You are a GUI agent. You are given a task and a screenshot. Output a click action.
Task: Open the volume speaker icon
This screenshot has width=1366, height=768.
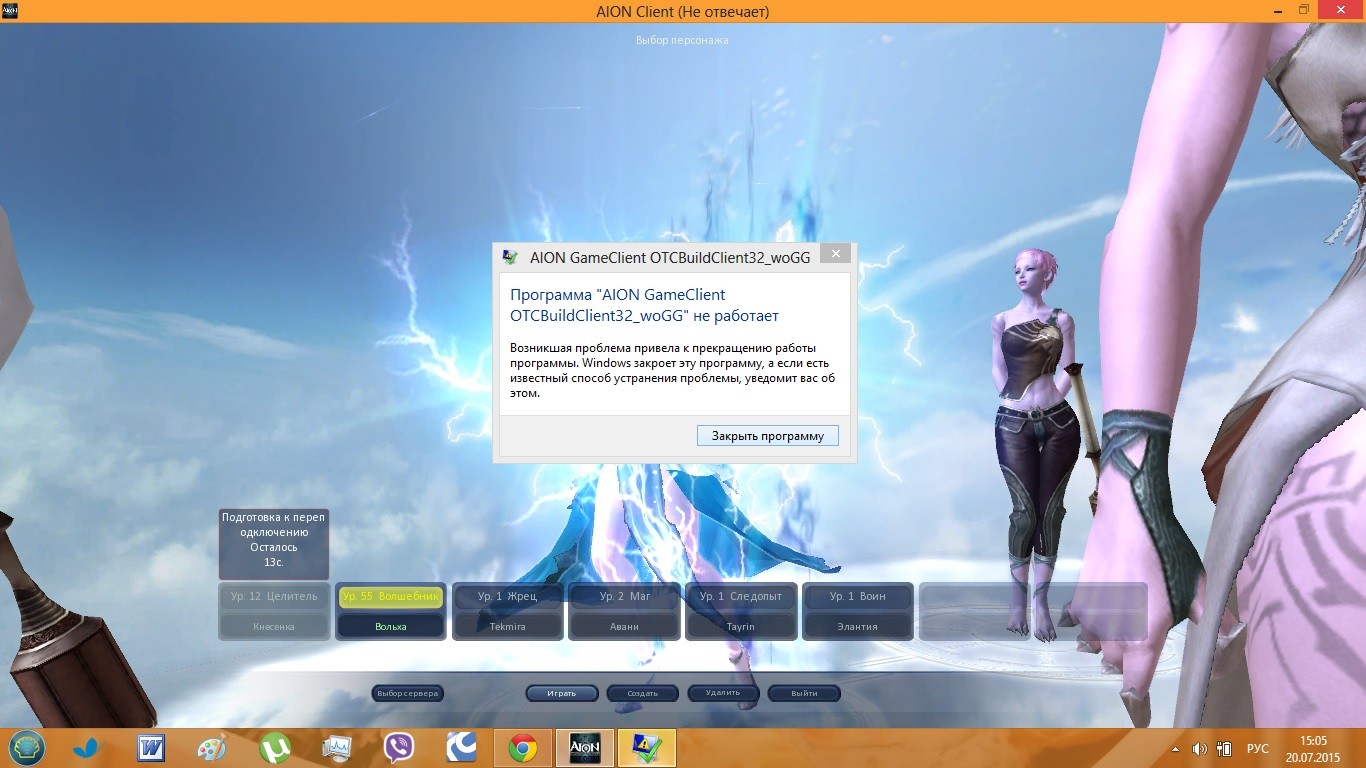point(1199,749)
